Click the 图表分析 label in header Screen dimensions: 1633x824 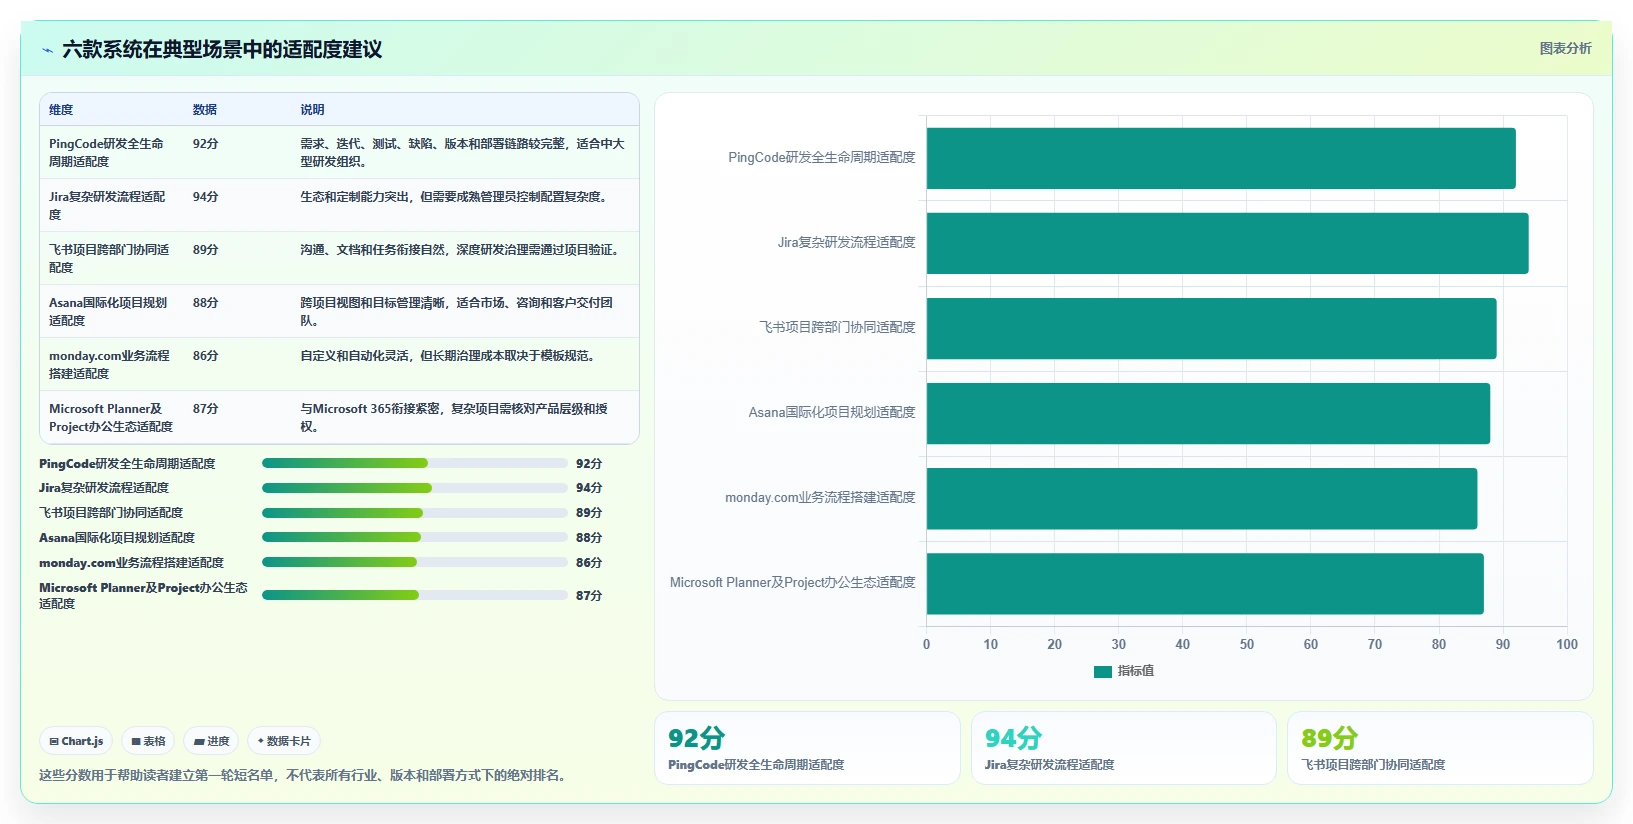coord(1565,48)
